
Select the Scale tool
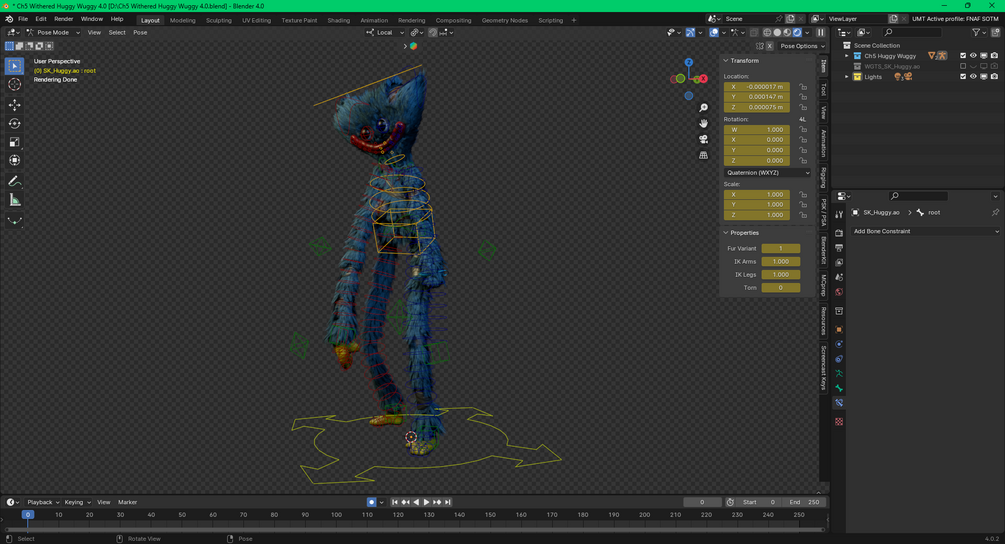15,142
